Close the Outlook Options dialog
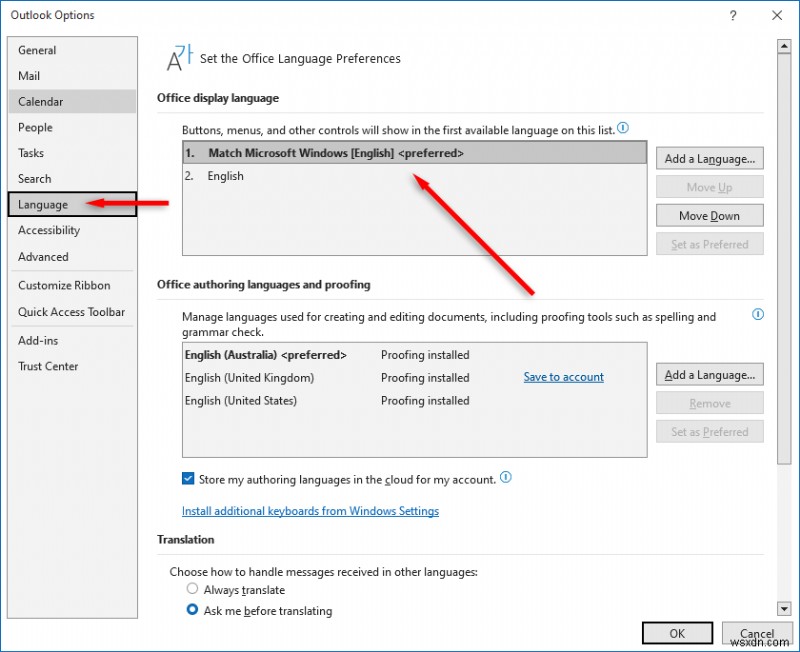800x652 pixels. [x=777, y=15]
